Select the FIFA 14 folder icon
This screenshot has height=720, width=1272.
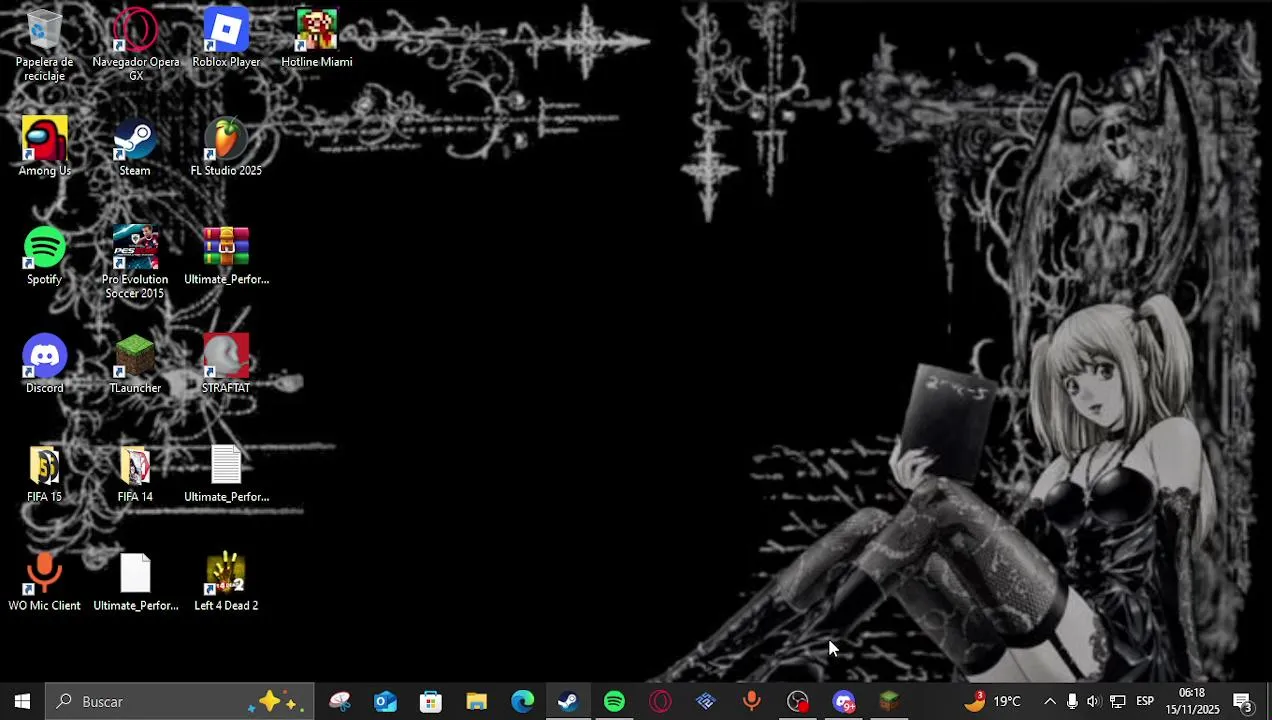[x=135, y=475]
